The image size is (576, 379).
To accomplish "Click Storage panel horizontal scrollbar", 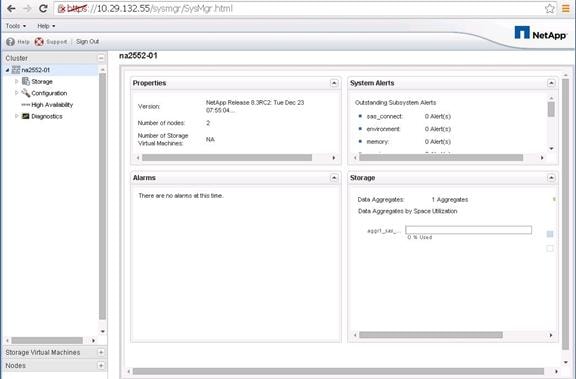I will [x=431, y=335].
